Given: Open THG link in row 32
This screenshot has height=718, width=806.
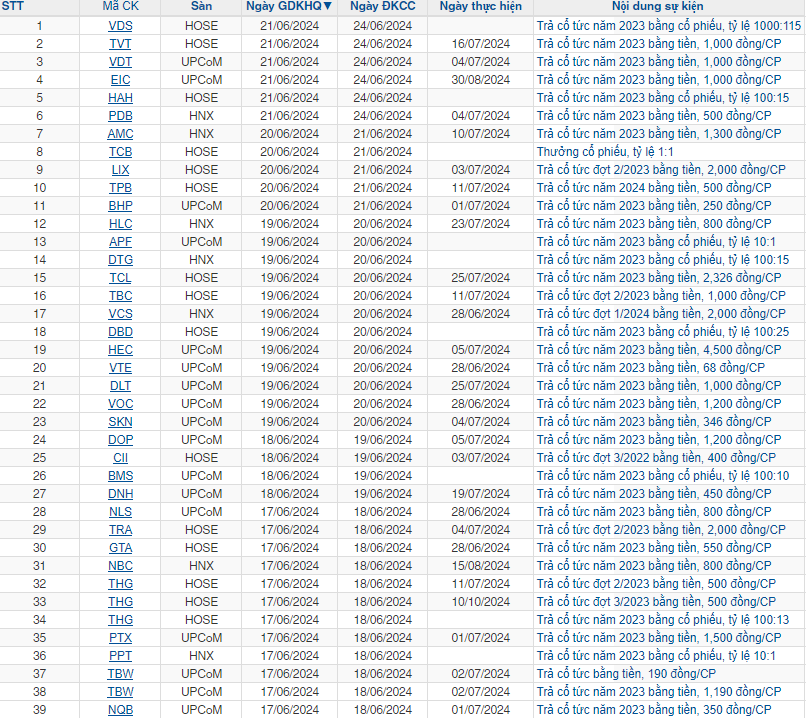Looking at the screenshot, I should coord(120,583).
